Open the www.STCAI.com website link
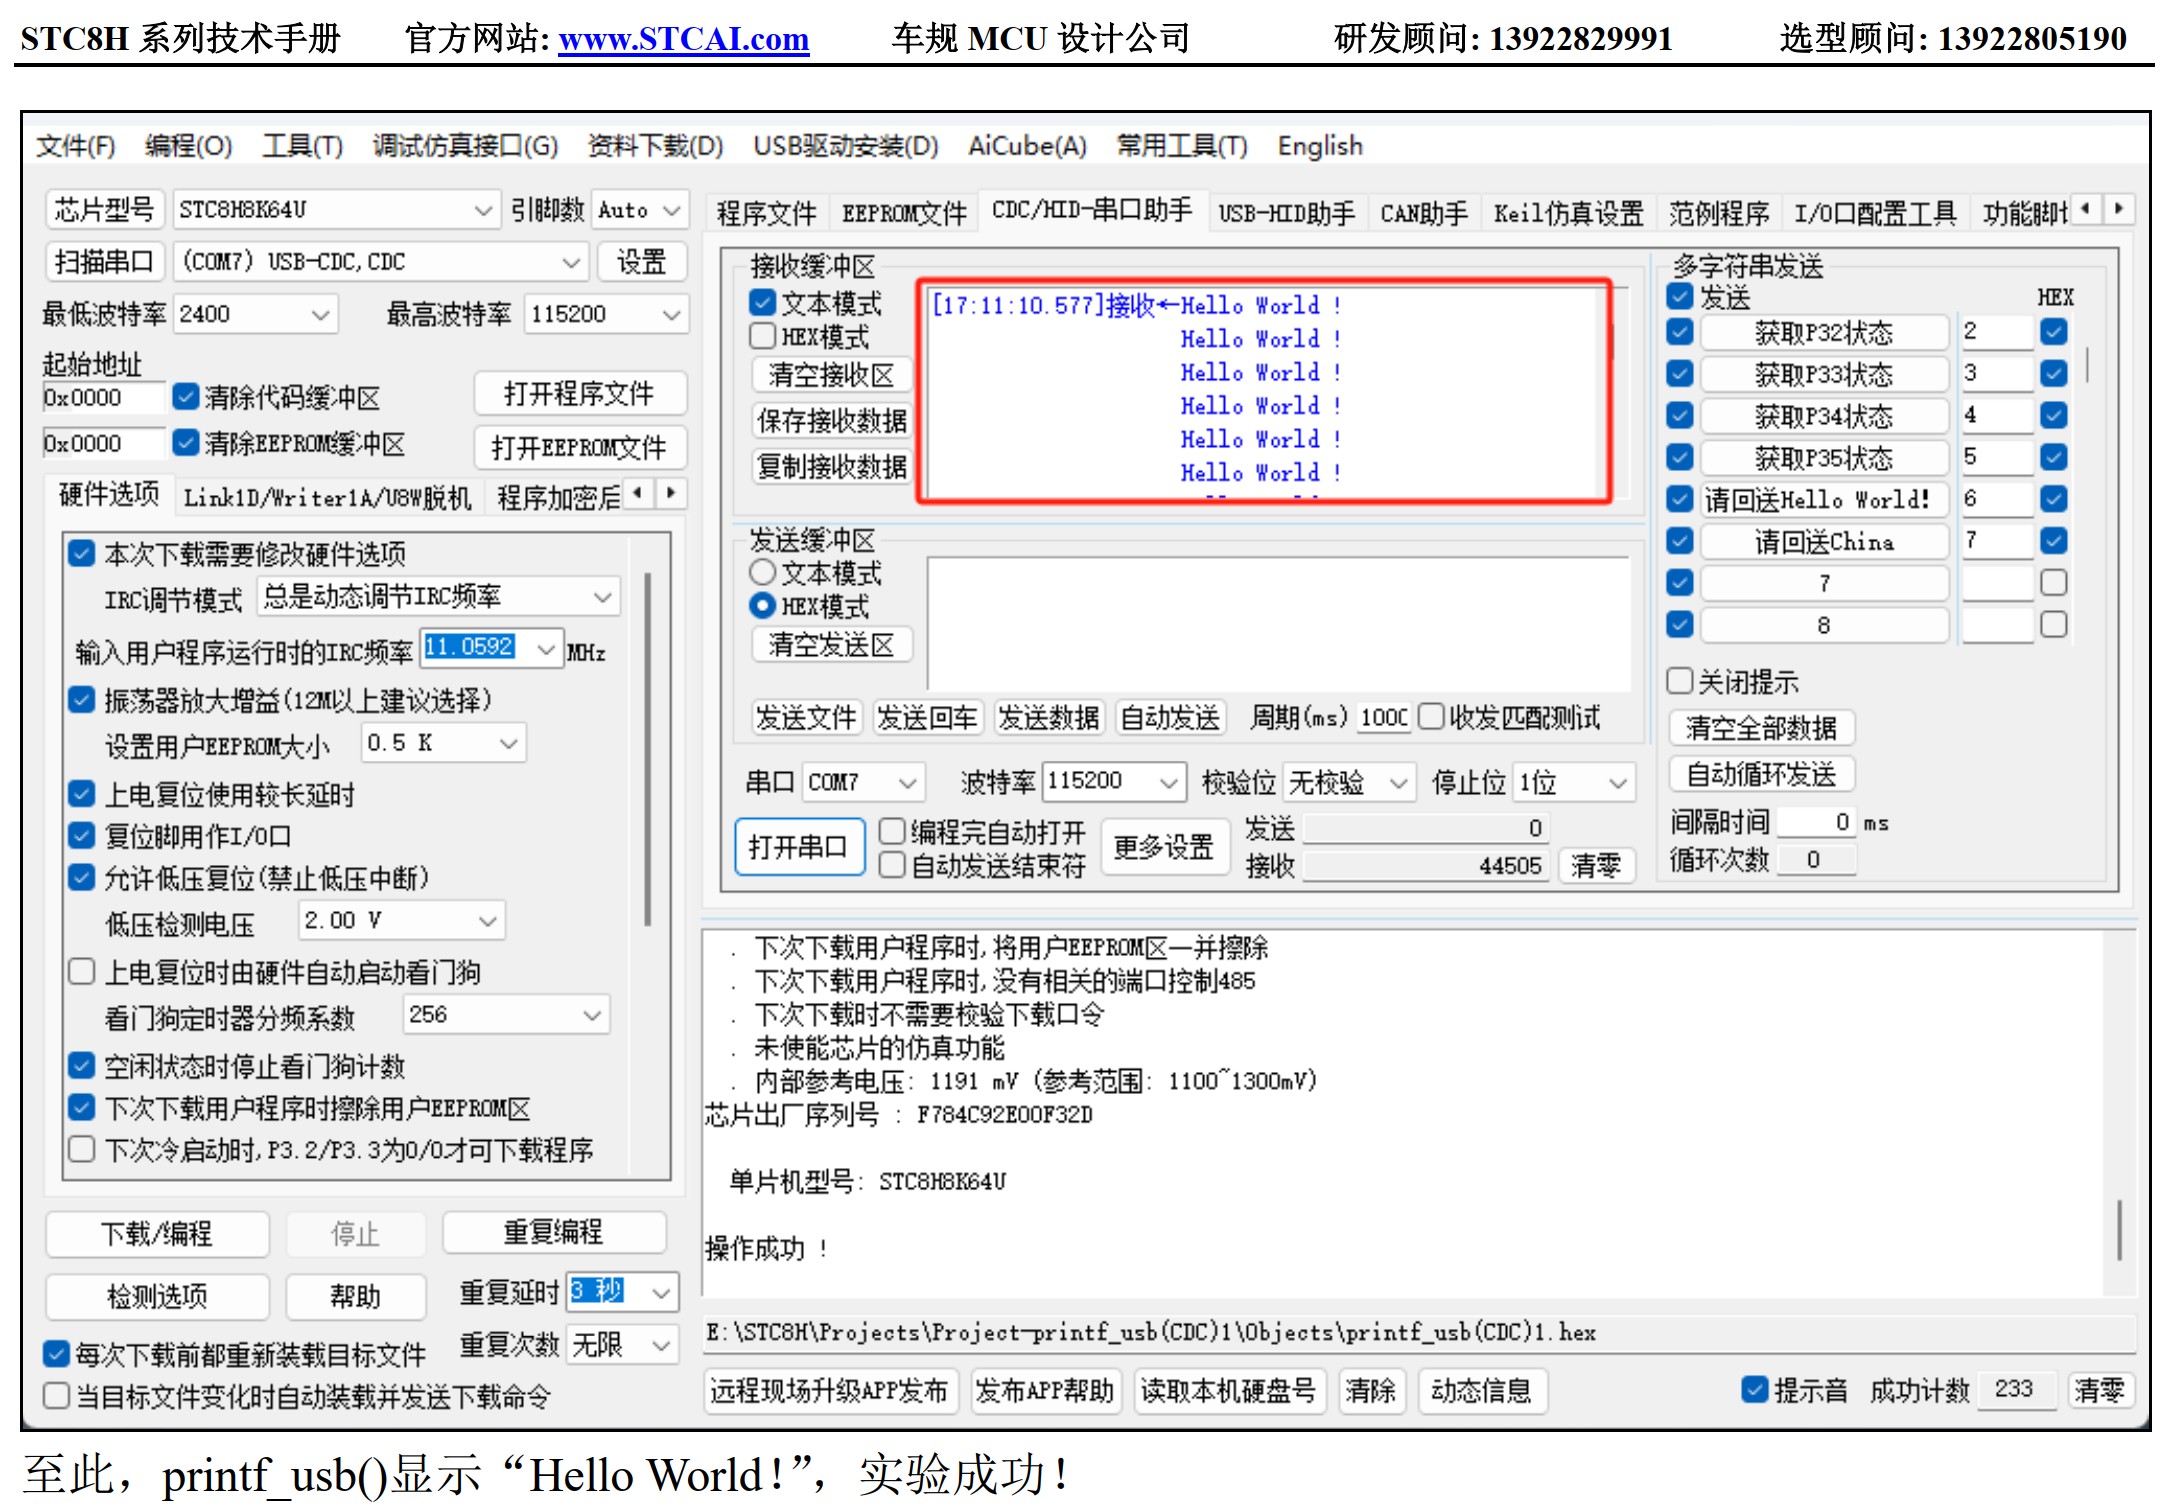 coord(684,38)
